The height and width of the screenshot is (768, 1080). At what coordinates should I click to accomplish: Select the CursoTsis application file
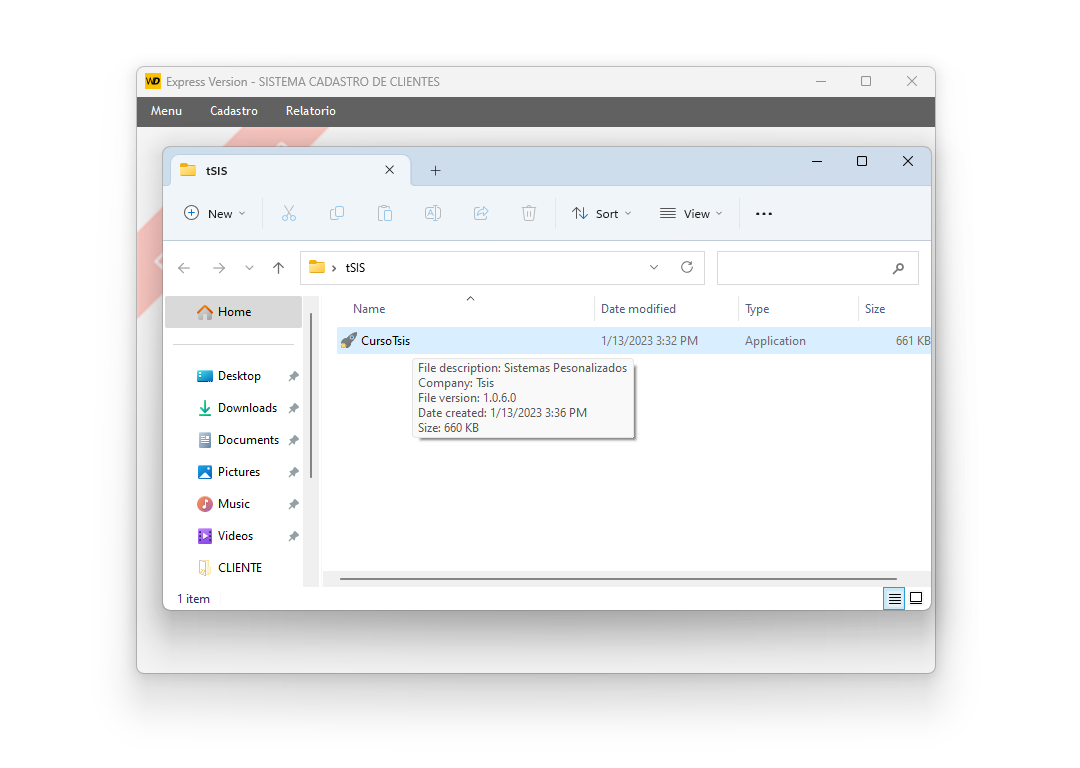click(385, 341)
